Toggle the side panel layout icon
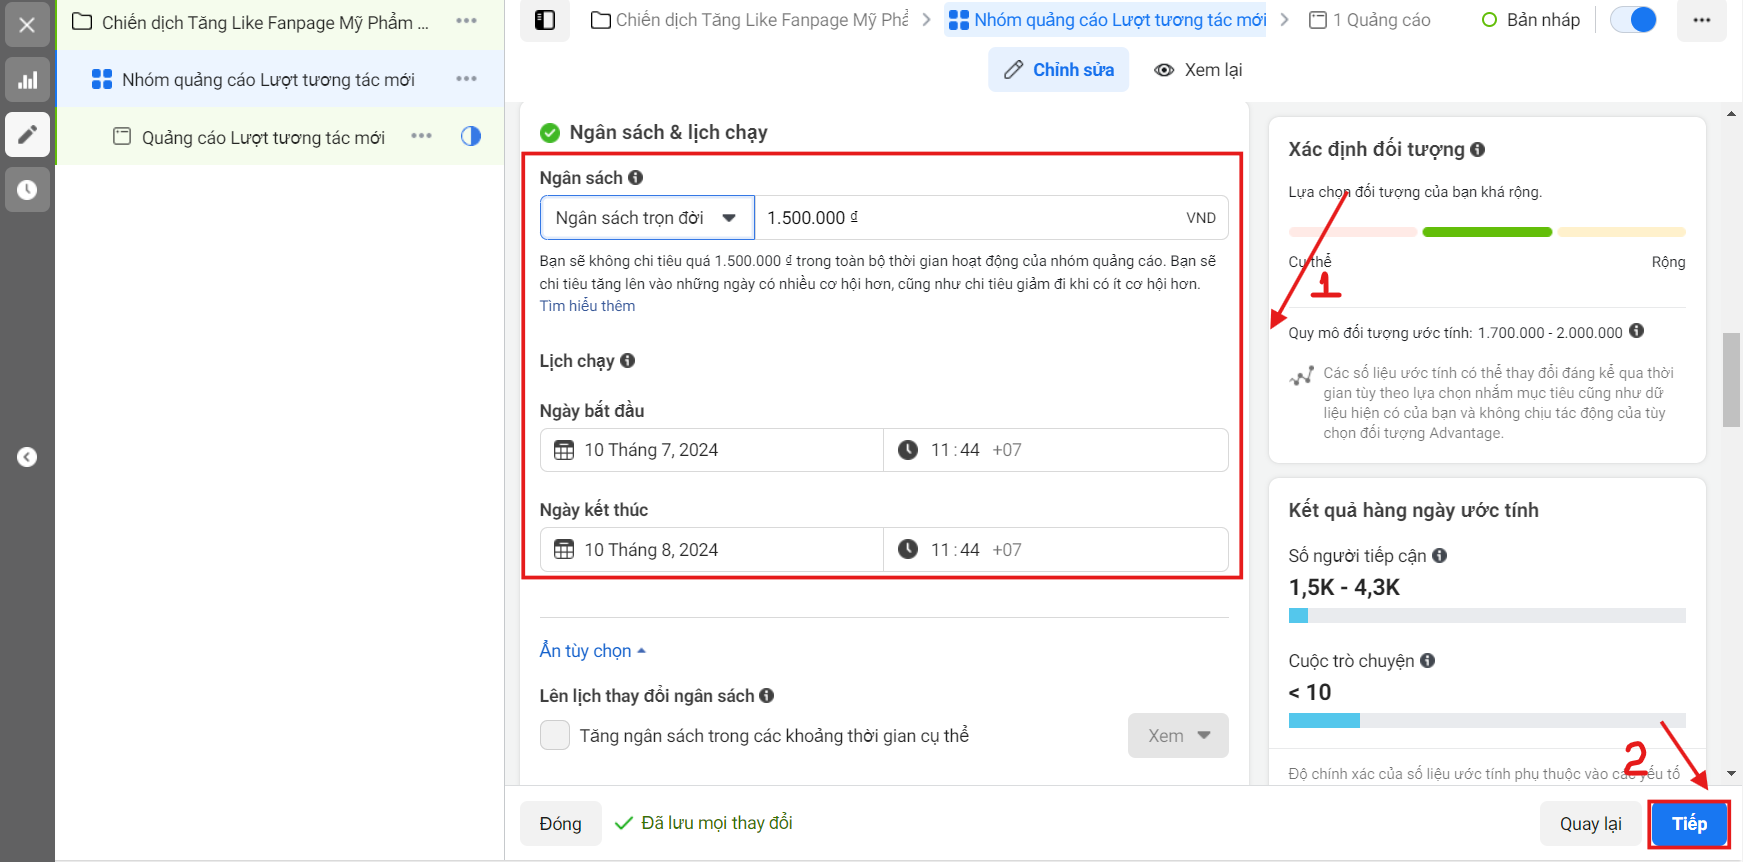The image size is (1743, 862). [x=545, y=20]
